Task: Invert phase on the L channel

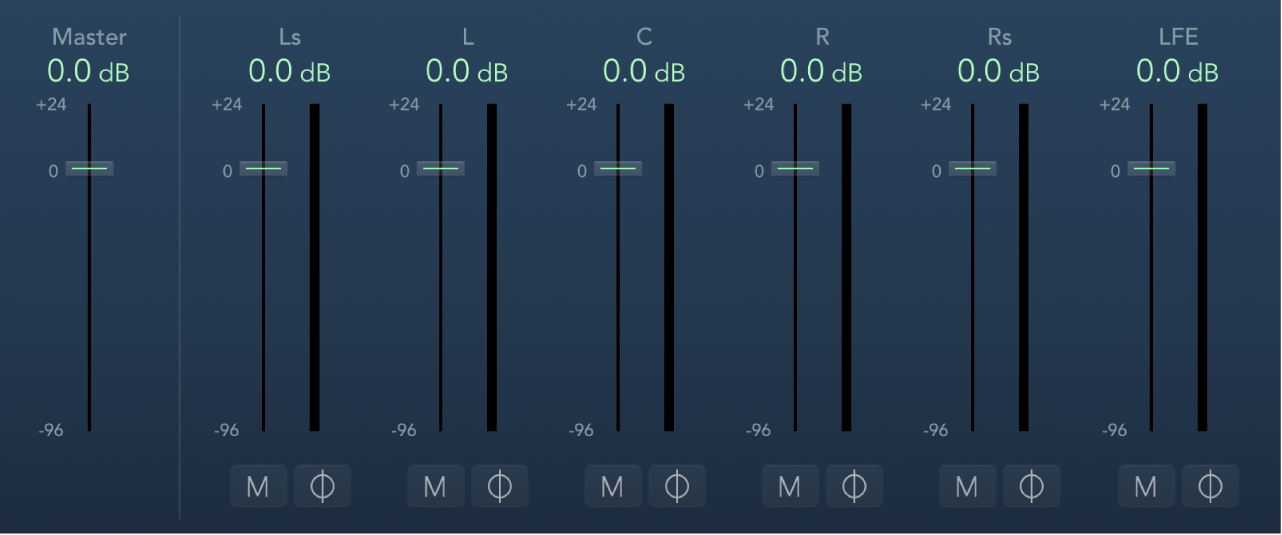Action: click(499, 487)
